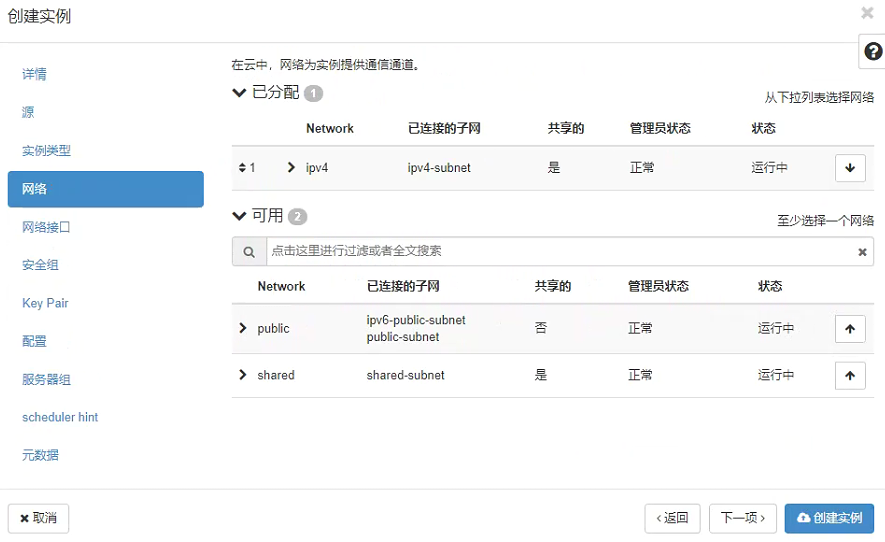Click the search magnifier icon
The image size is (885, 542).
pyautogui.click(x=249, y=252)
